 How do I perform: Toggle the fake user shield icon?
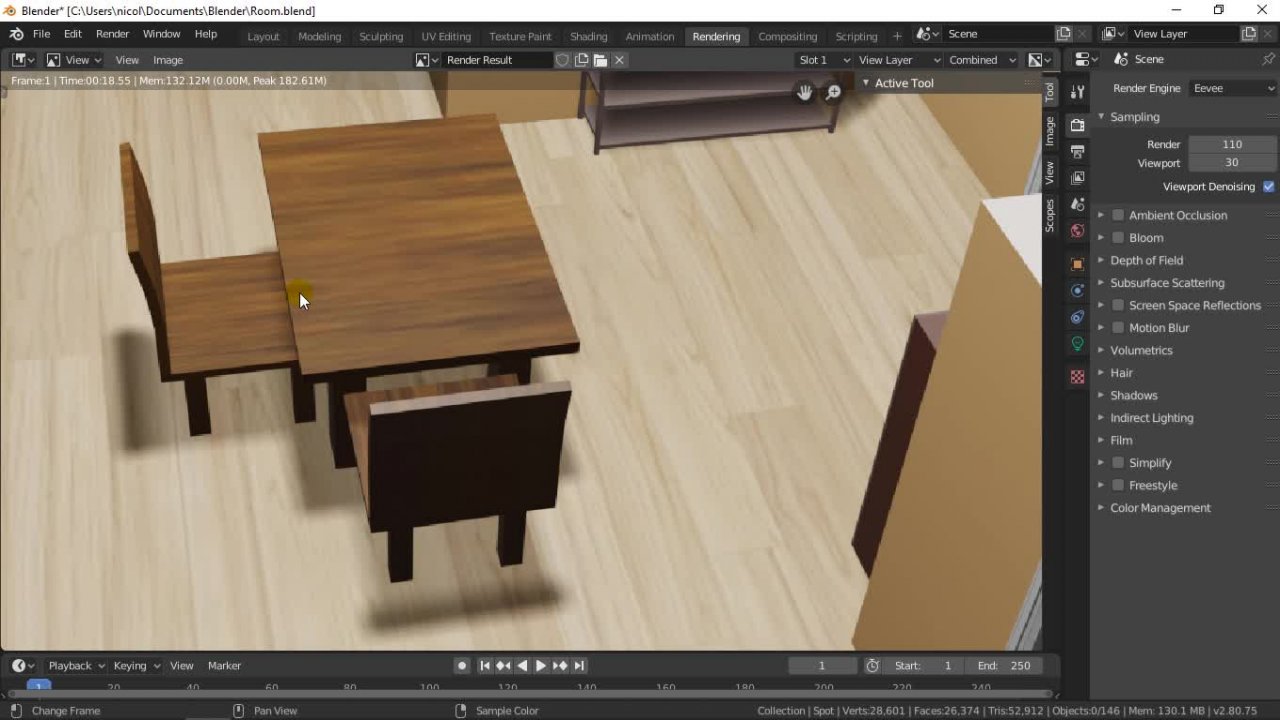pos(562,60)
